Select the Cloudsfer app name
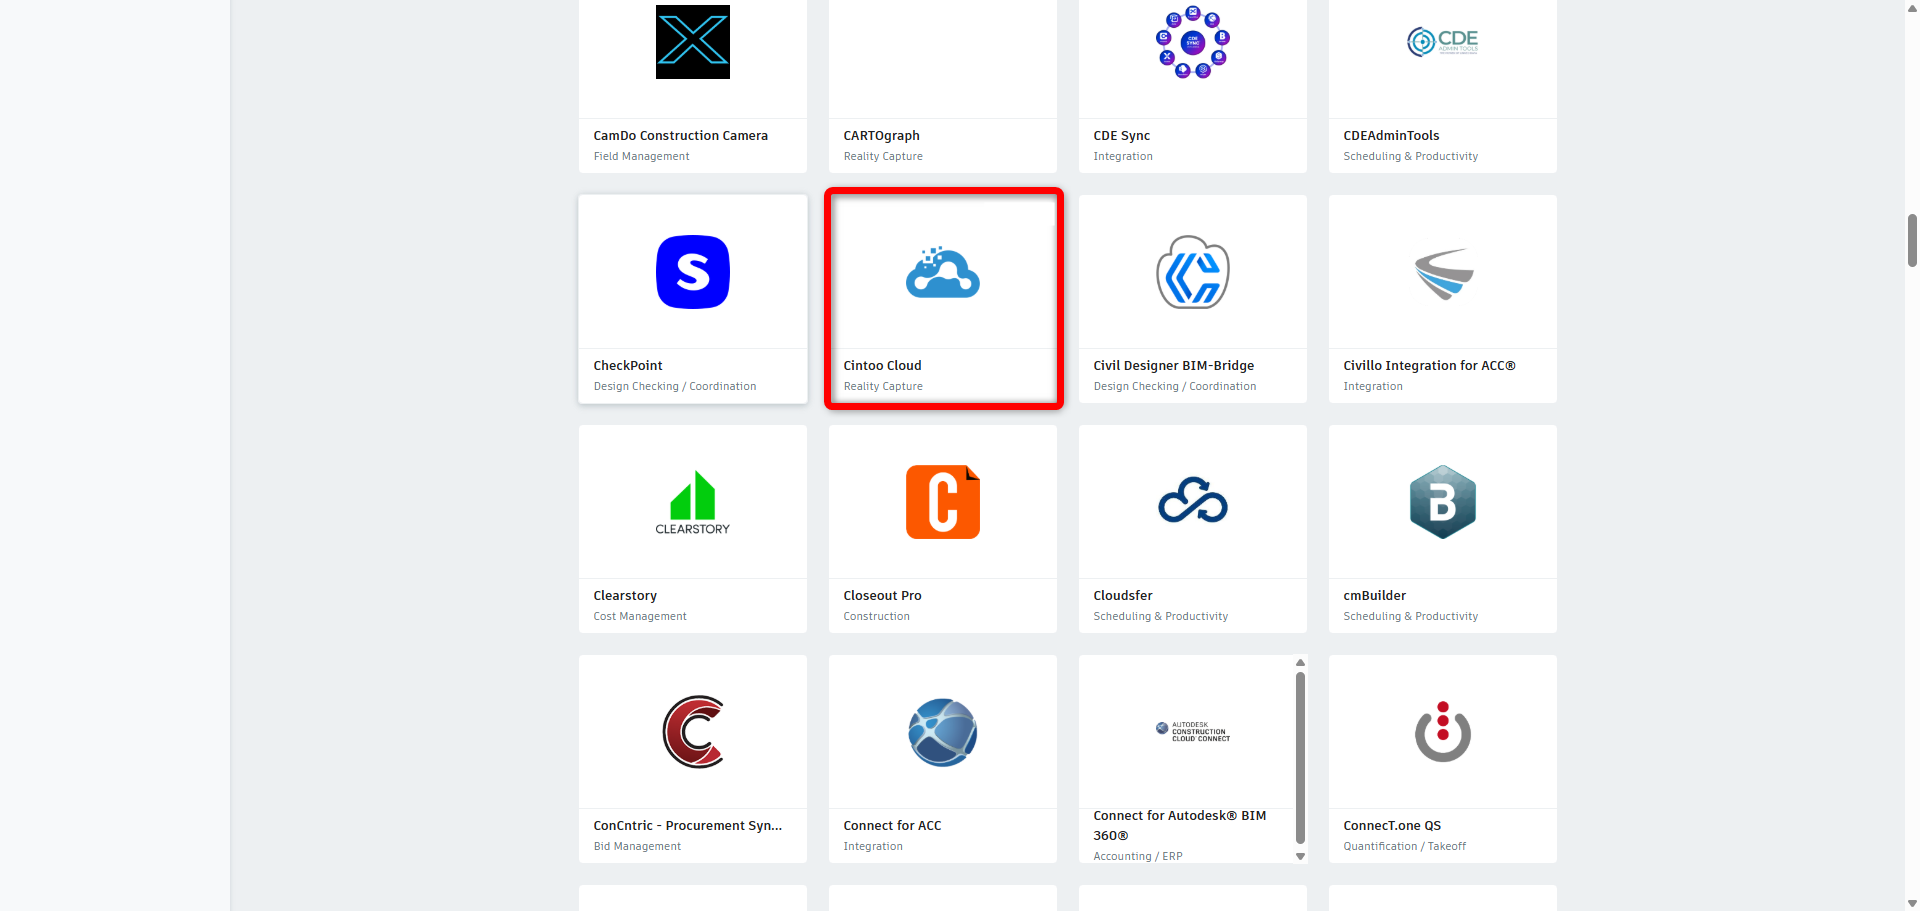 tap(1123, 596)
